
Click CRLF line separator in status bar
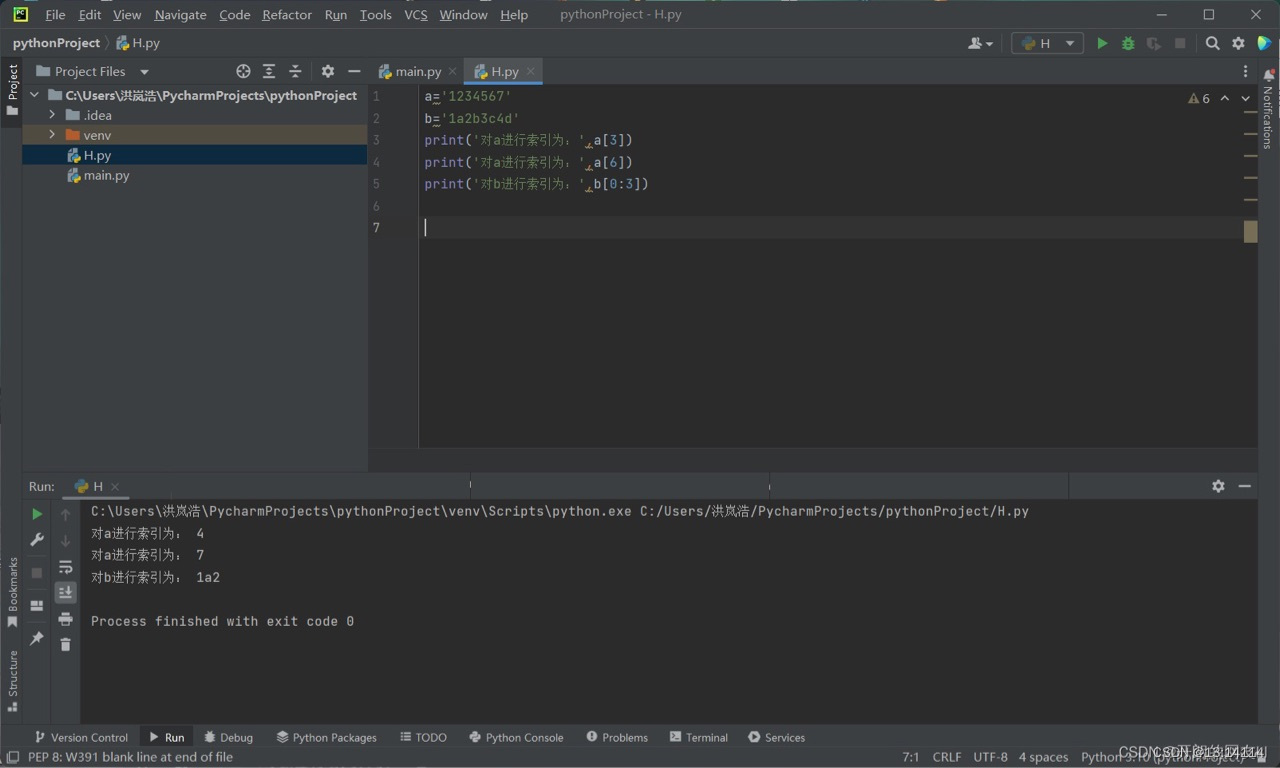947,757
